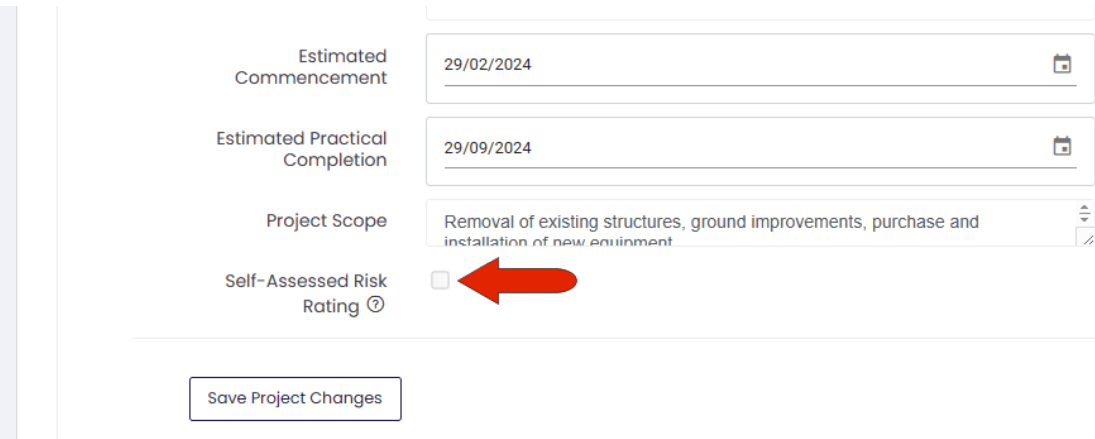Open the Estimated Commencement calendar picker icon
This screenshot has height=439, width=1095.
click(1061, 64)
